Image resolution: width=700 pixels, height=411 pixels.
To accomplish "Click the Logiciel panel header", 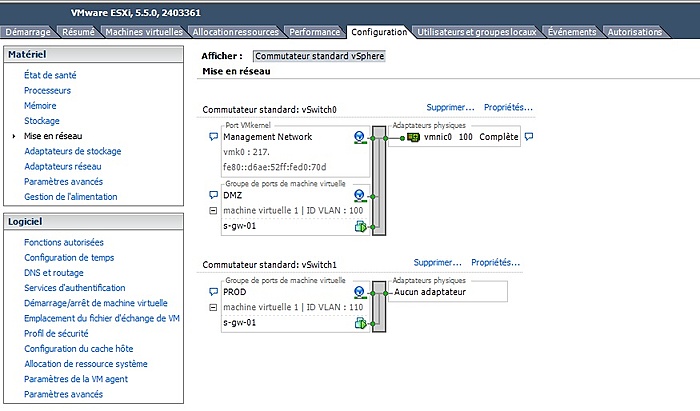I will 93,222.
